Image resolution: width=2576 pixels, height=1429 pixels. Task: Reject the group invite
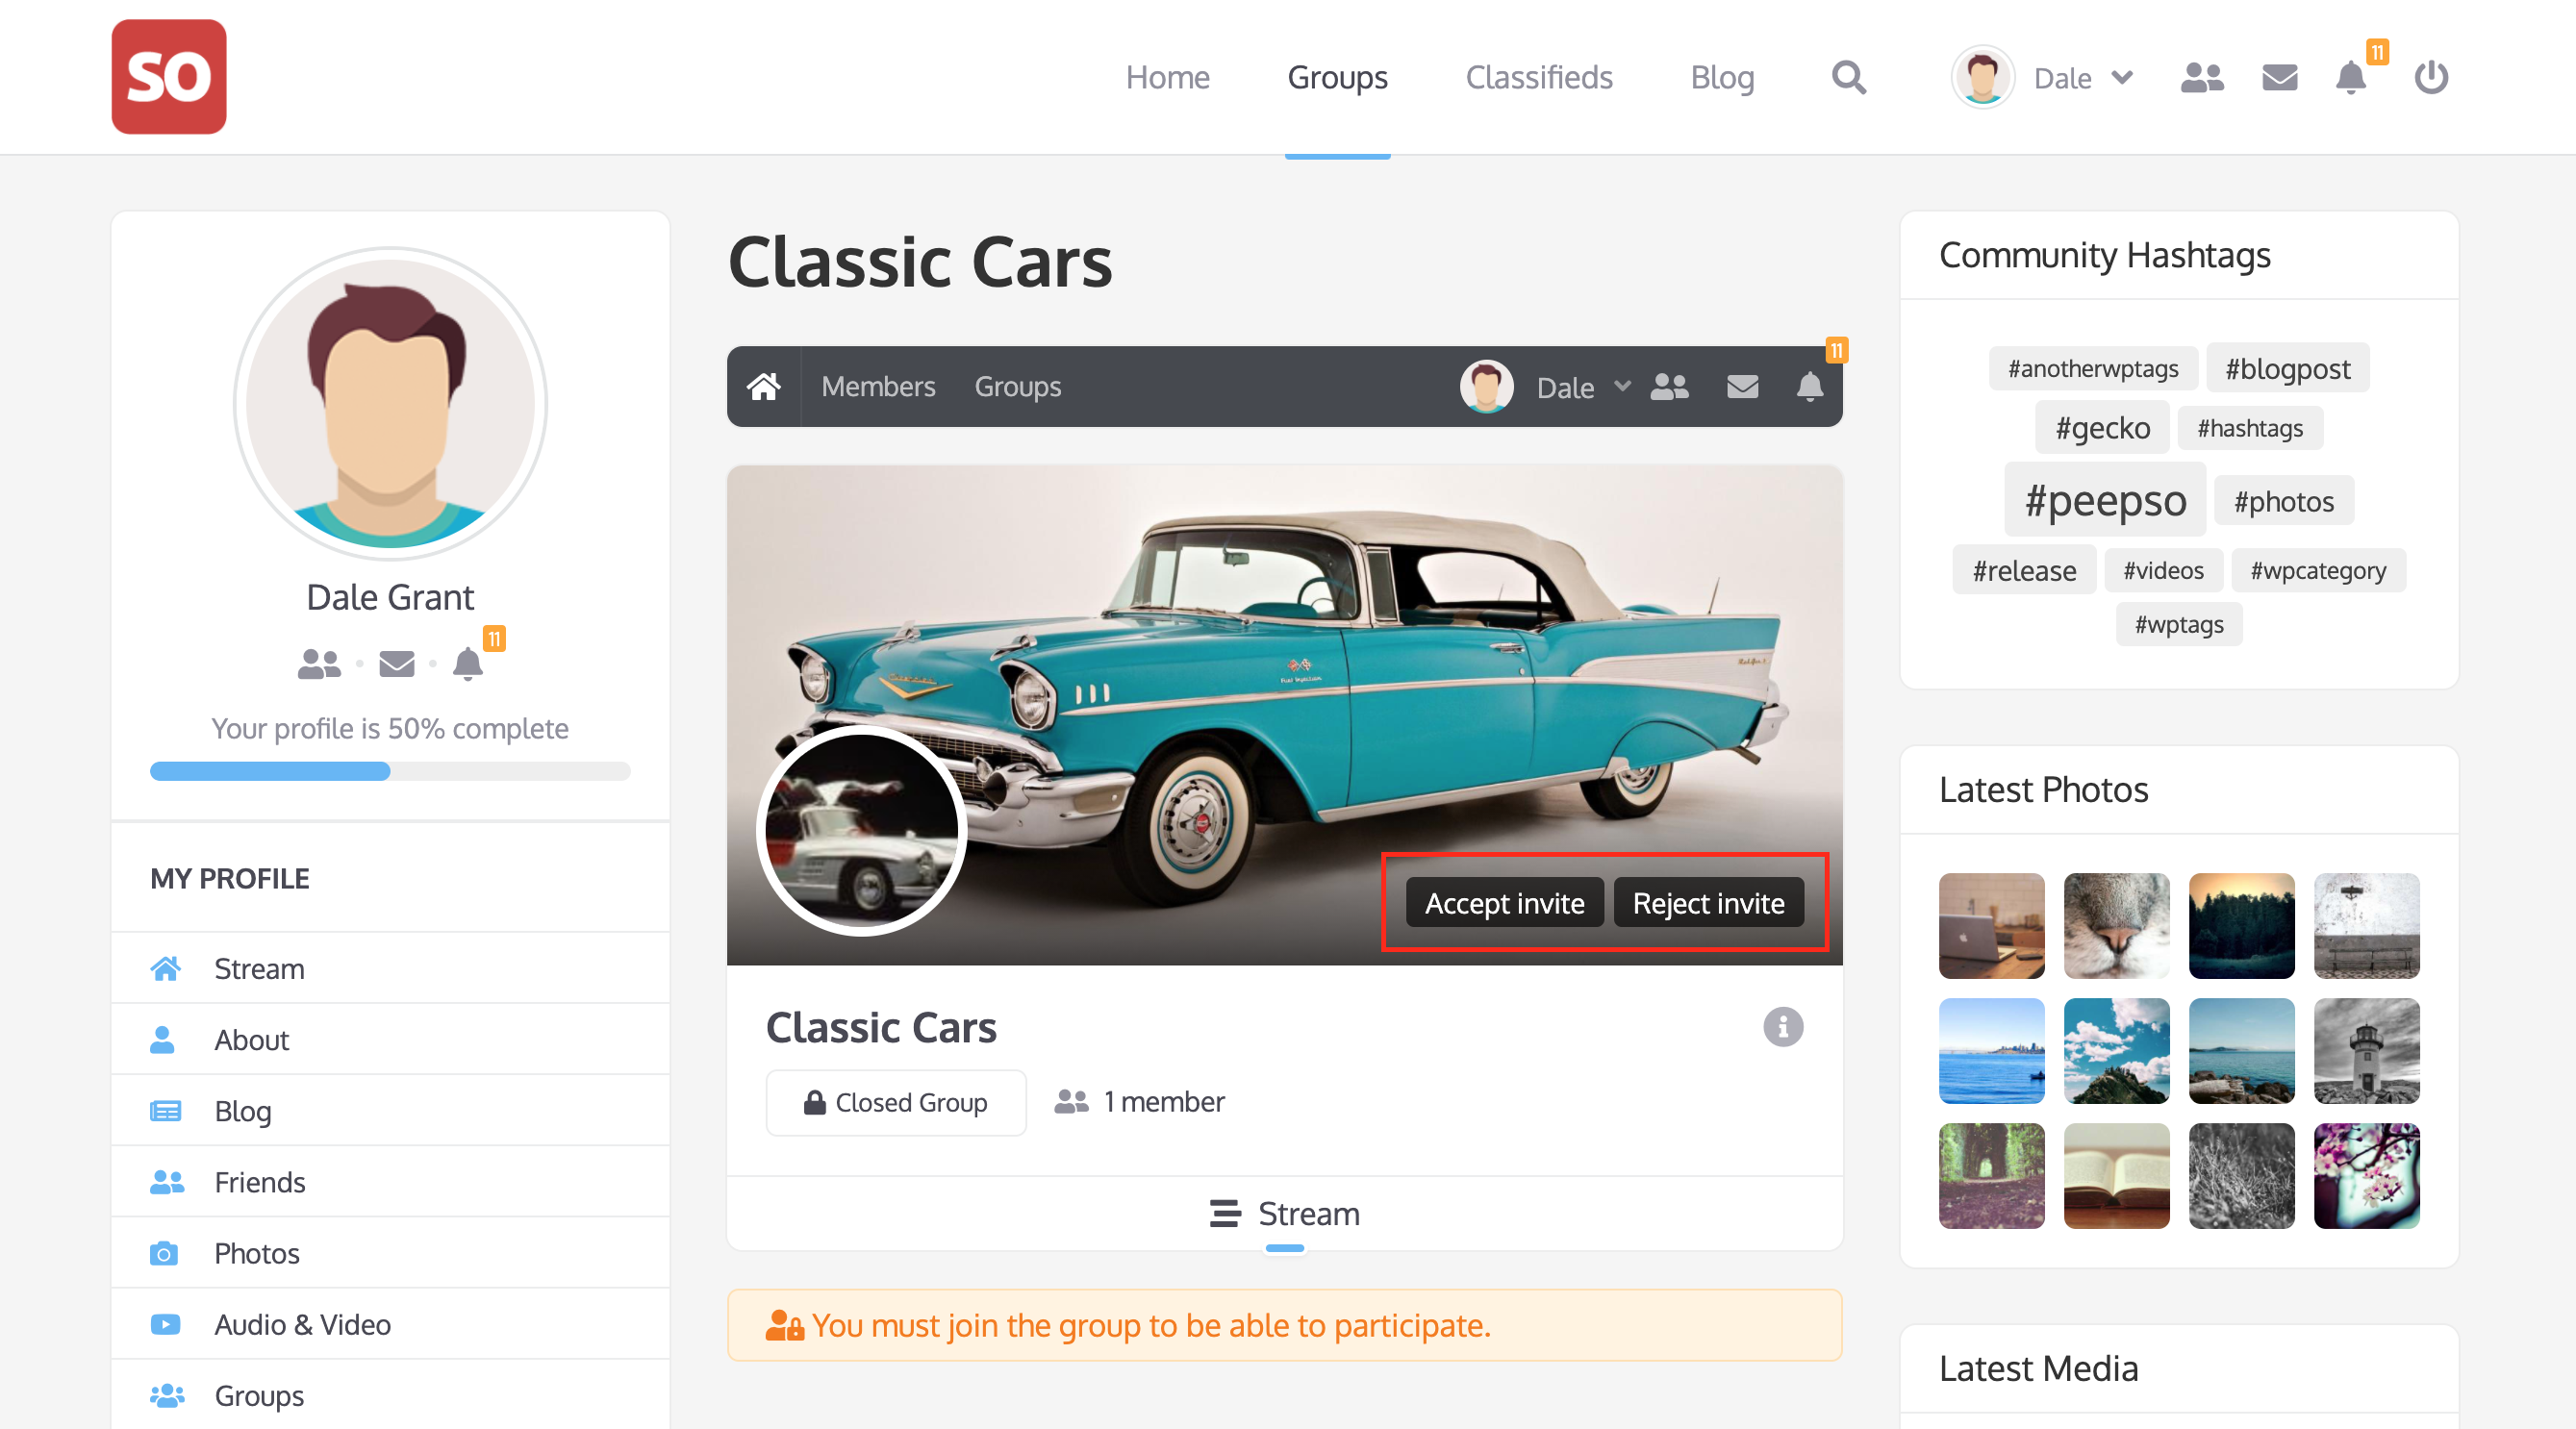click(x=1708, y=902)
